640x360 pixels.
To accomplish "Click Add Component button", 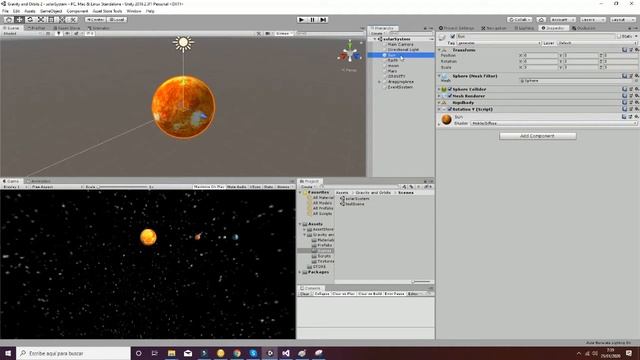I will pyautogui.click(x=538, y=136).
